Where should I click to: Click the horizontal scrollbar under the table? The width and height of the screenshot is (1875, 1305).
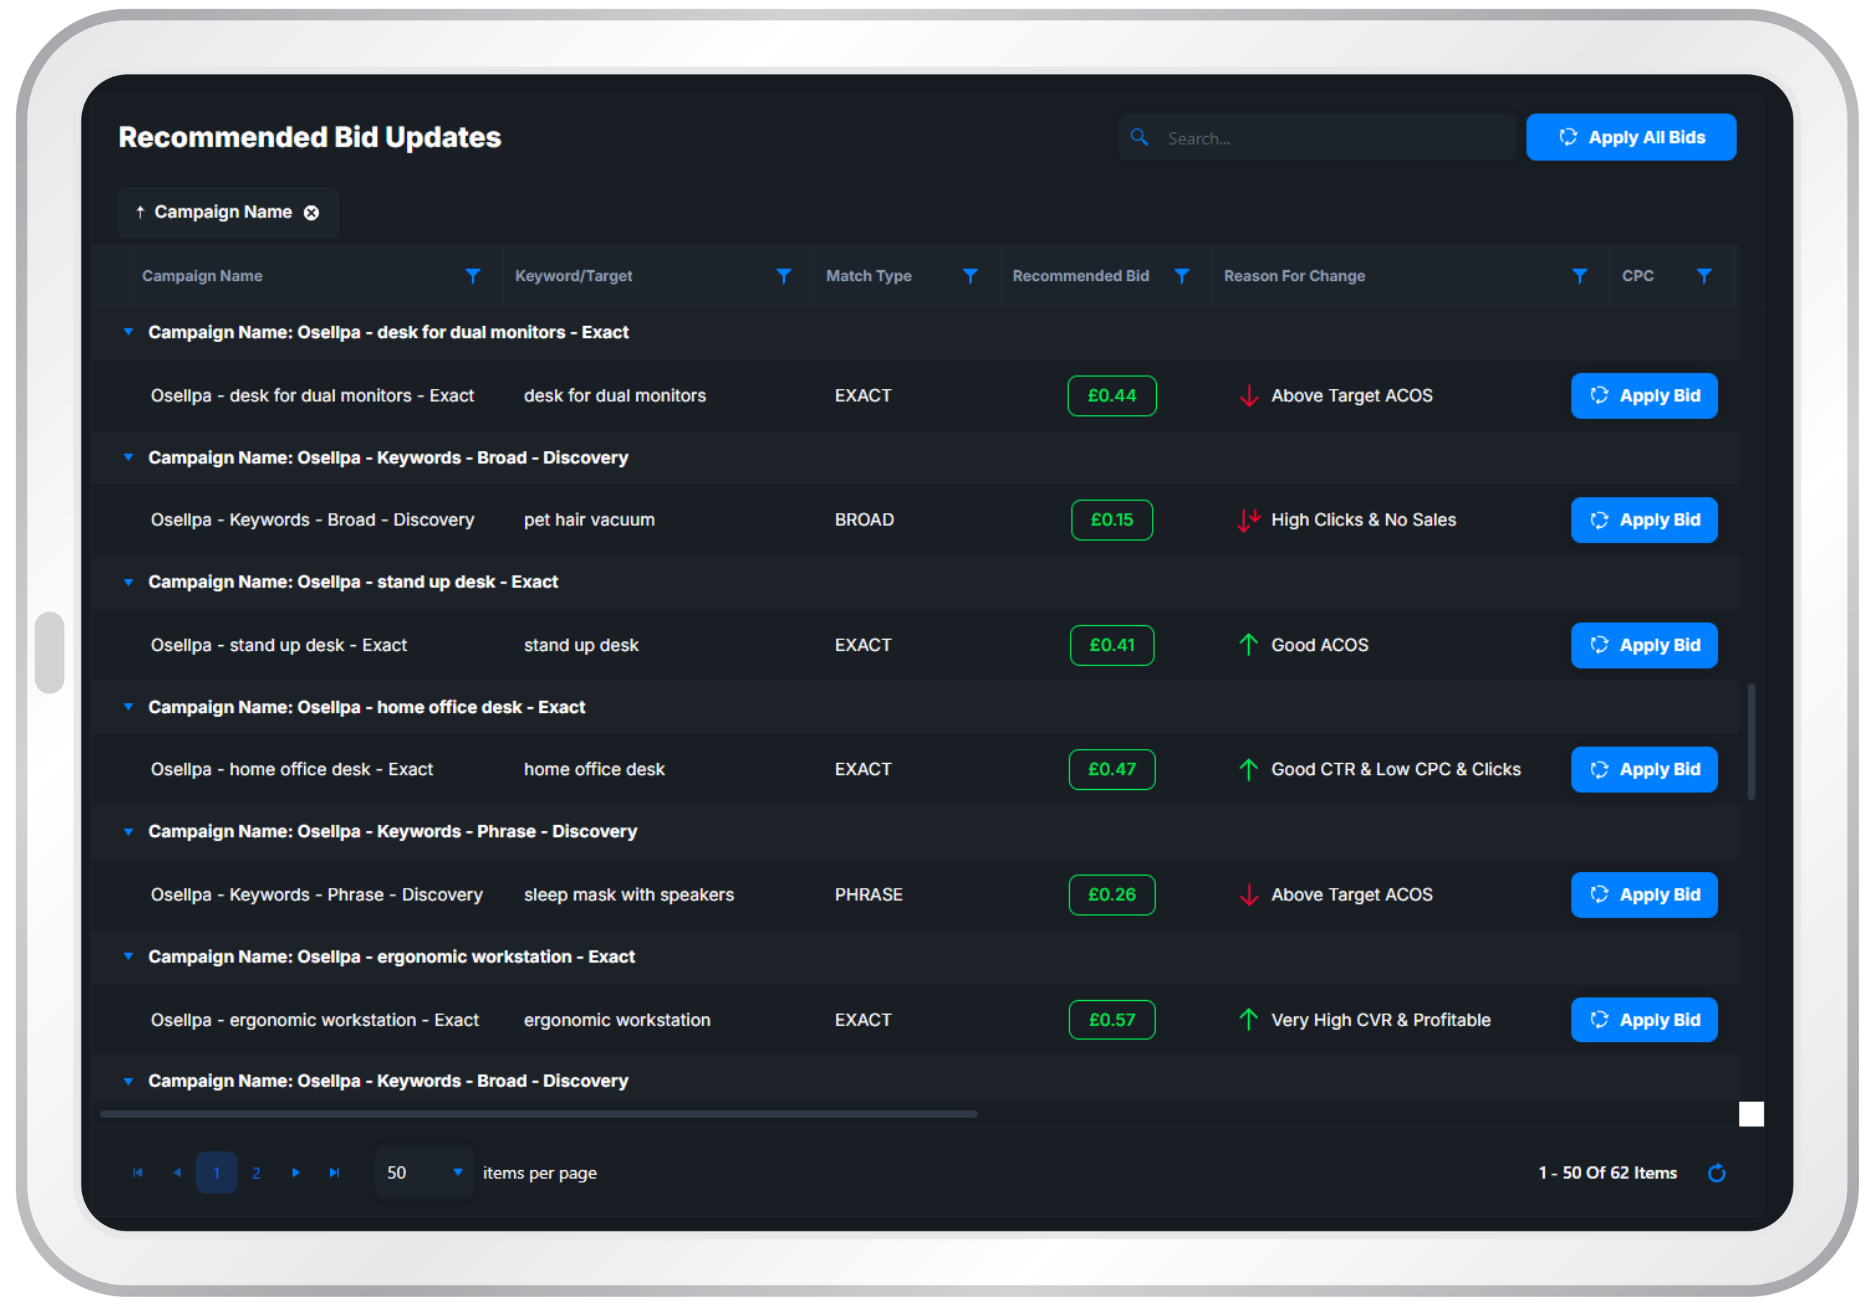[x=538, y=1114]
